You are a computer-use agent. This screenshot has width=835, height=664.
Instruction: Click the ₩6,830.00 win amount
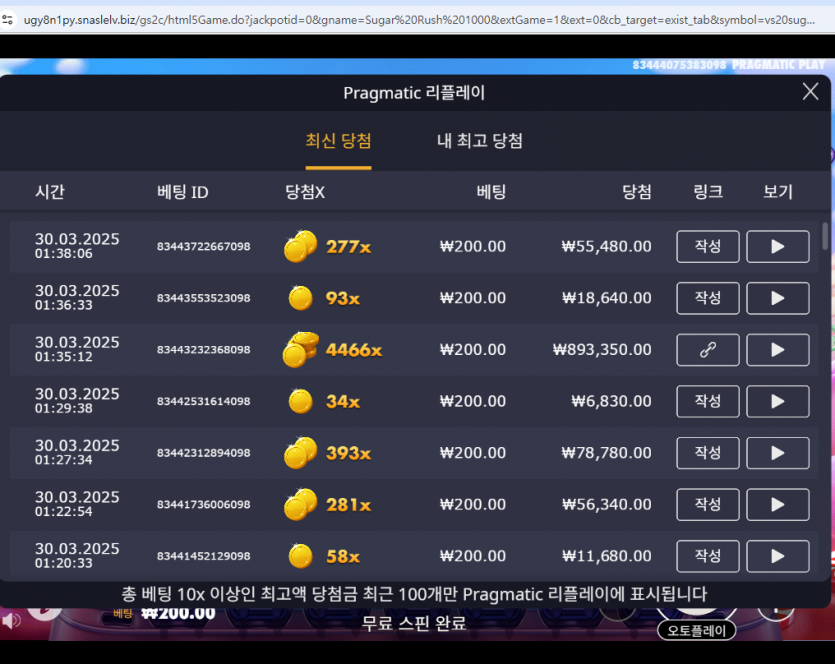coord(611,401)
